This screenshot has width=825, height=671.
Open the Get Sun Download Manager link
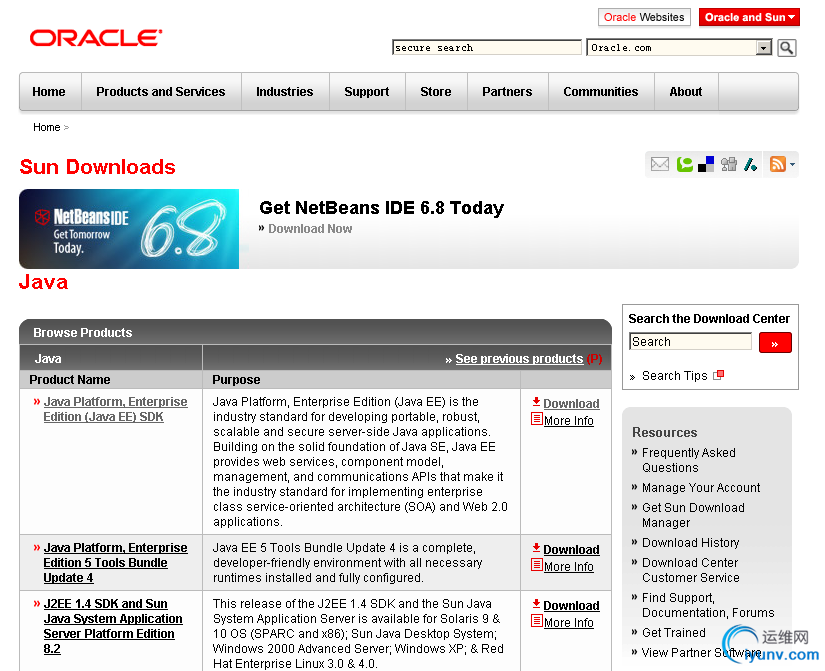[x=693, y=515]
